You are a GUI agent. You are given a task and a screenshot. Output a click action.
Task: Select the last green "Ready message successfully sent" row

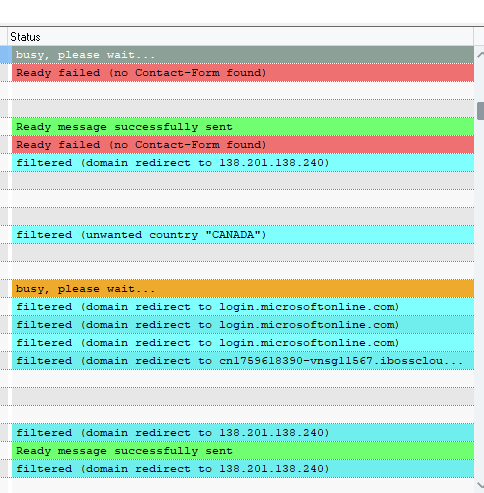pyautogui.click(x=243, y=451)
